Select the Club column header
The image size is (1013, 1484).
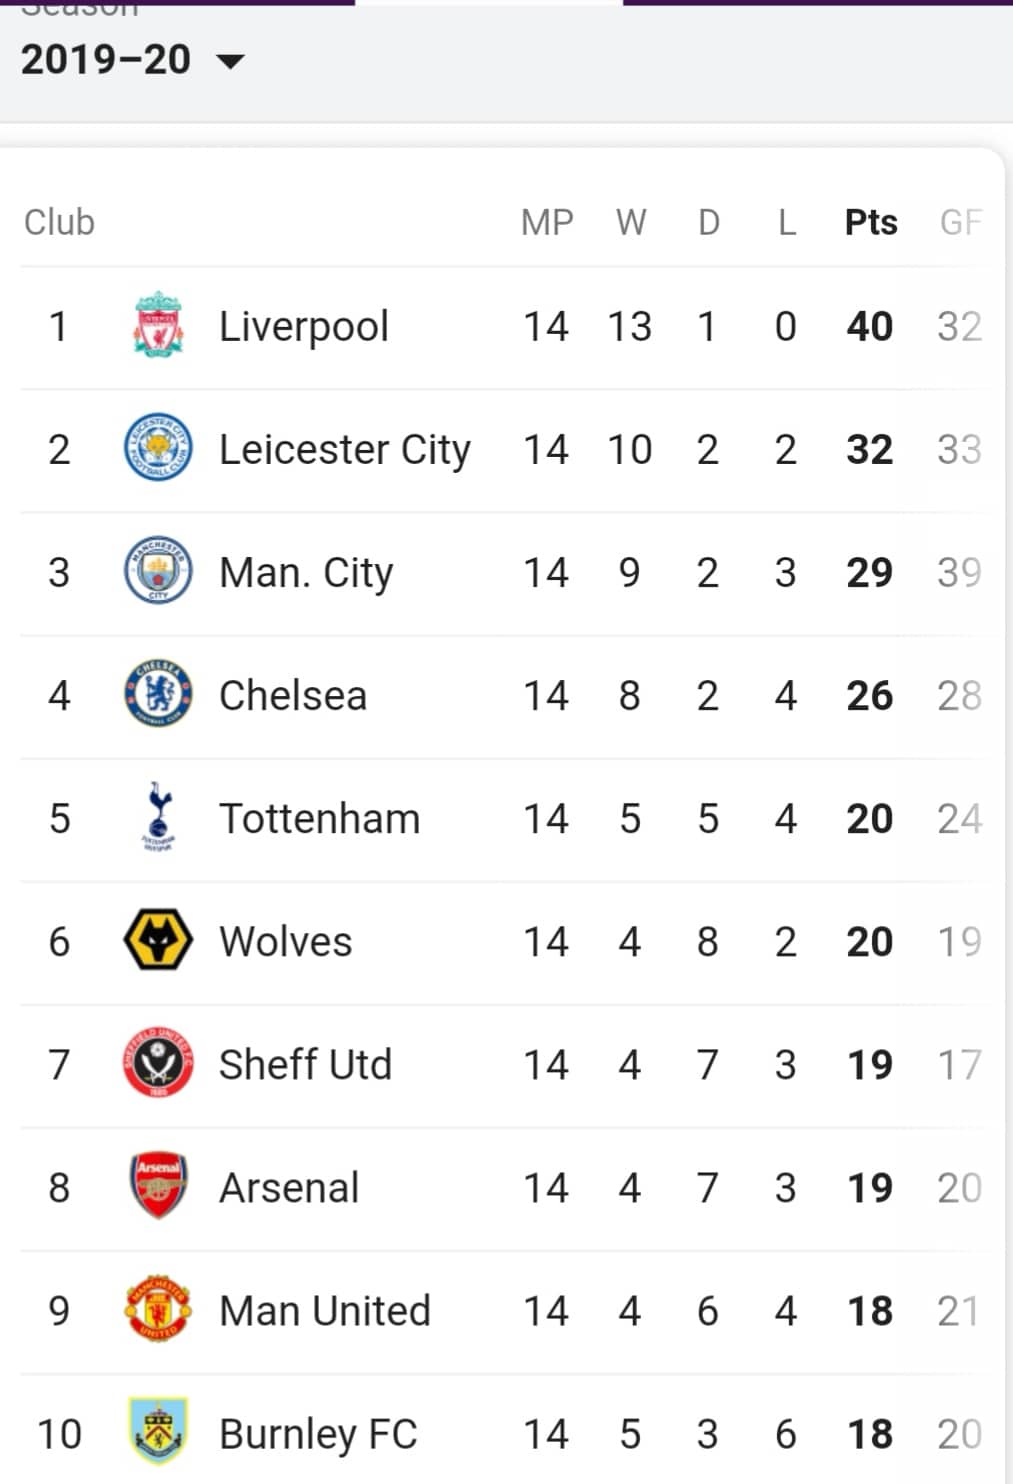pos(59,222)
